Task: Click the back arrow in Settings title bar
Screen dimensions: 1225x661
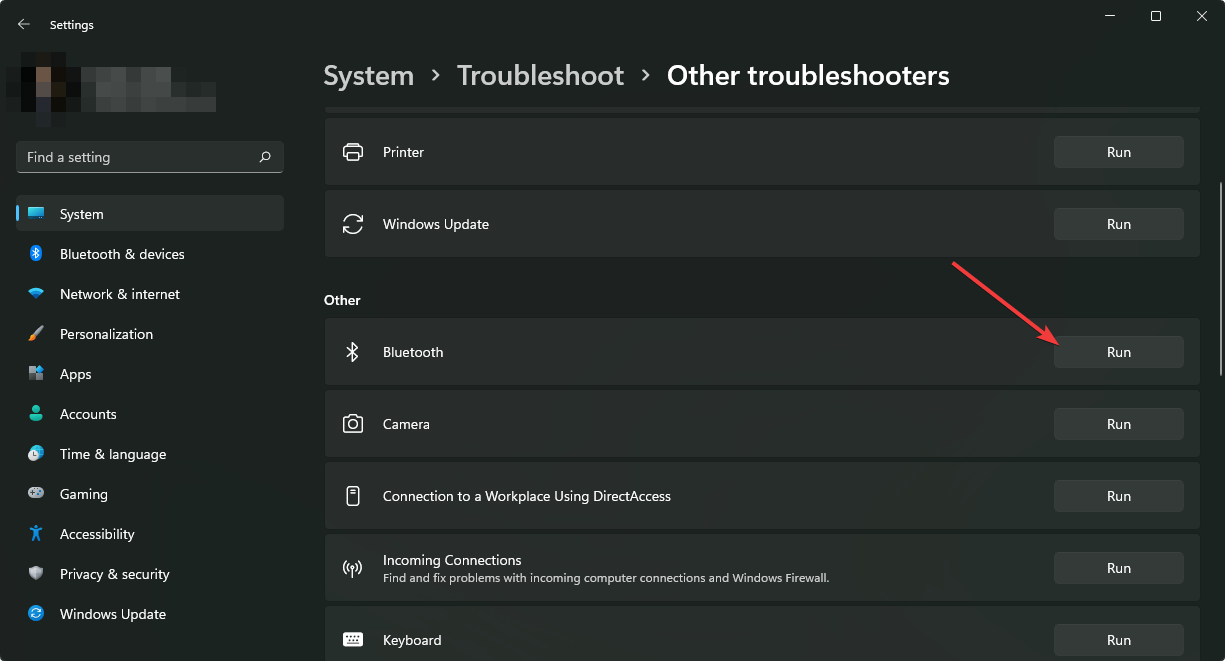Action: [x=24, y=24]
